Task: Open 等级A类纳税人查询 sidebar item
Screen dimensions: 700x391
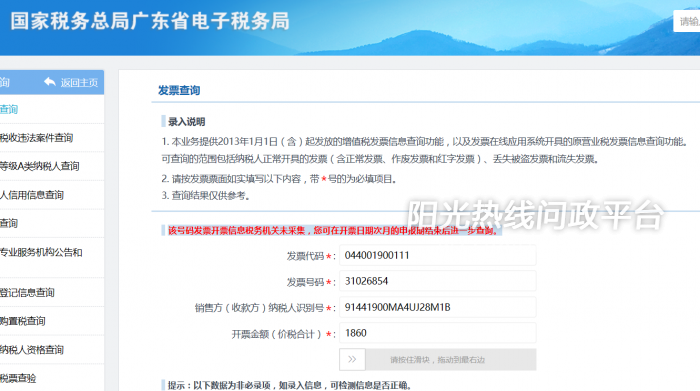Action: point(40,166)
